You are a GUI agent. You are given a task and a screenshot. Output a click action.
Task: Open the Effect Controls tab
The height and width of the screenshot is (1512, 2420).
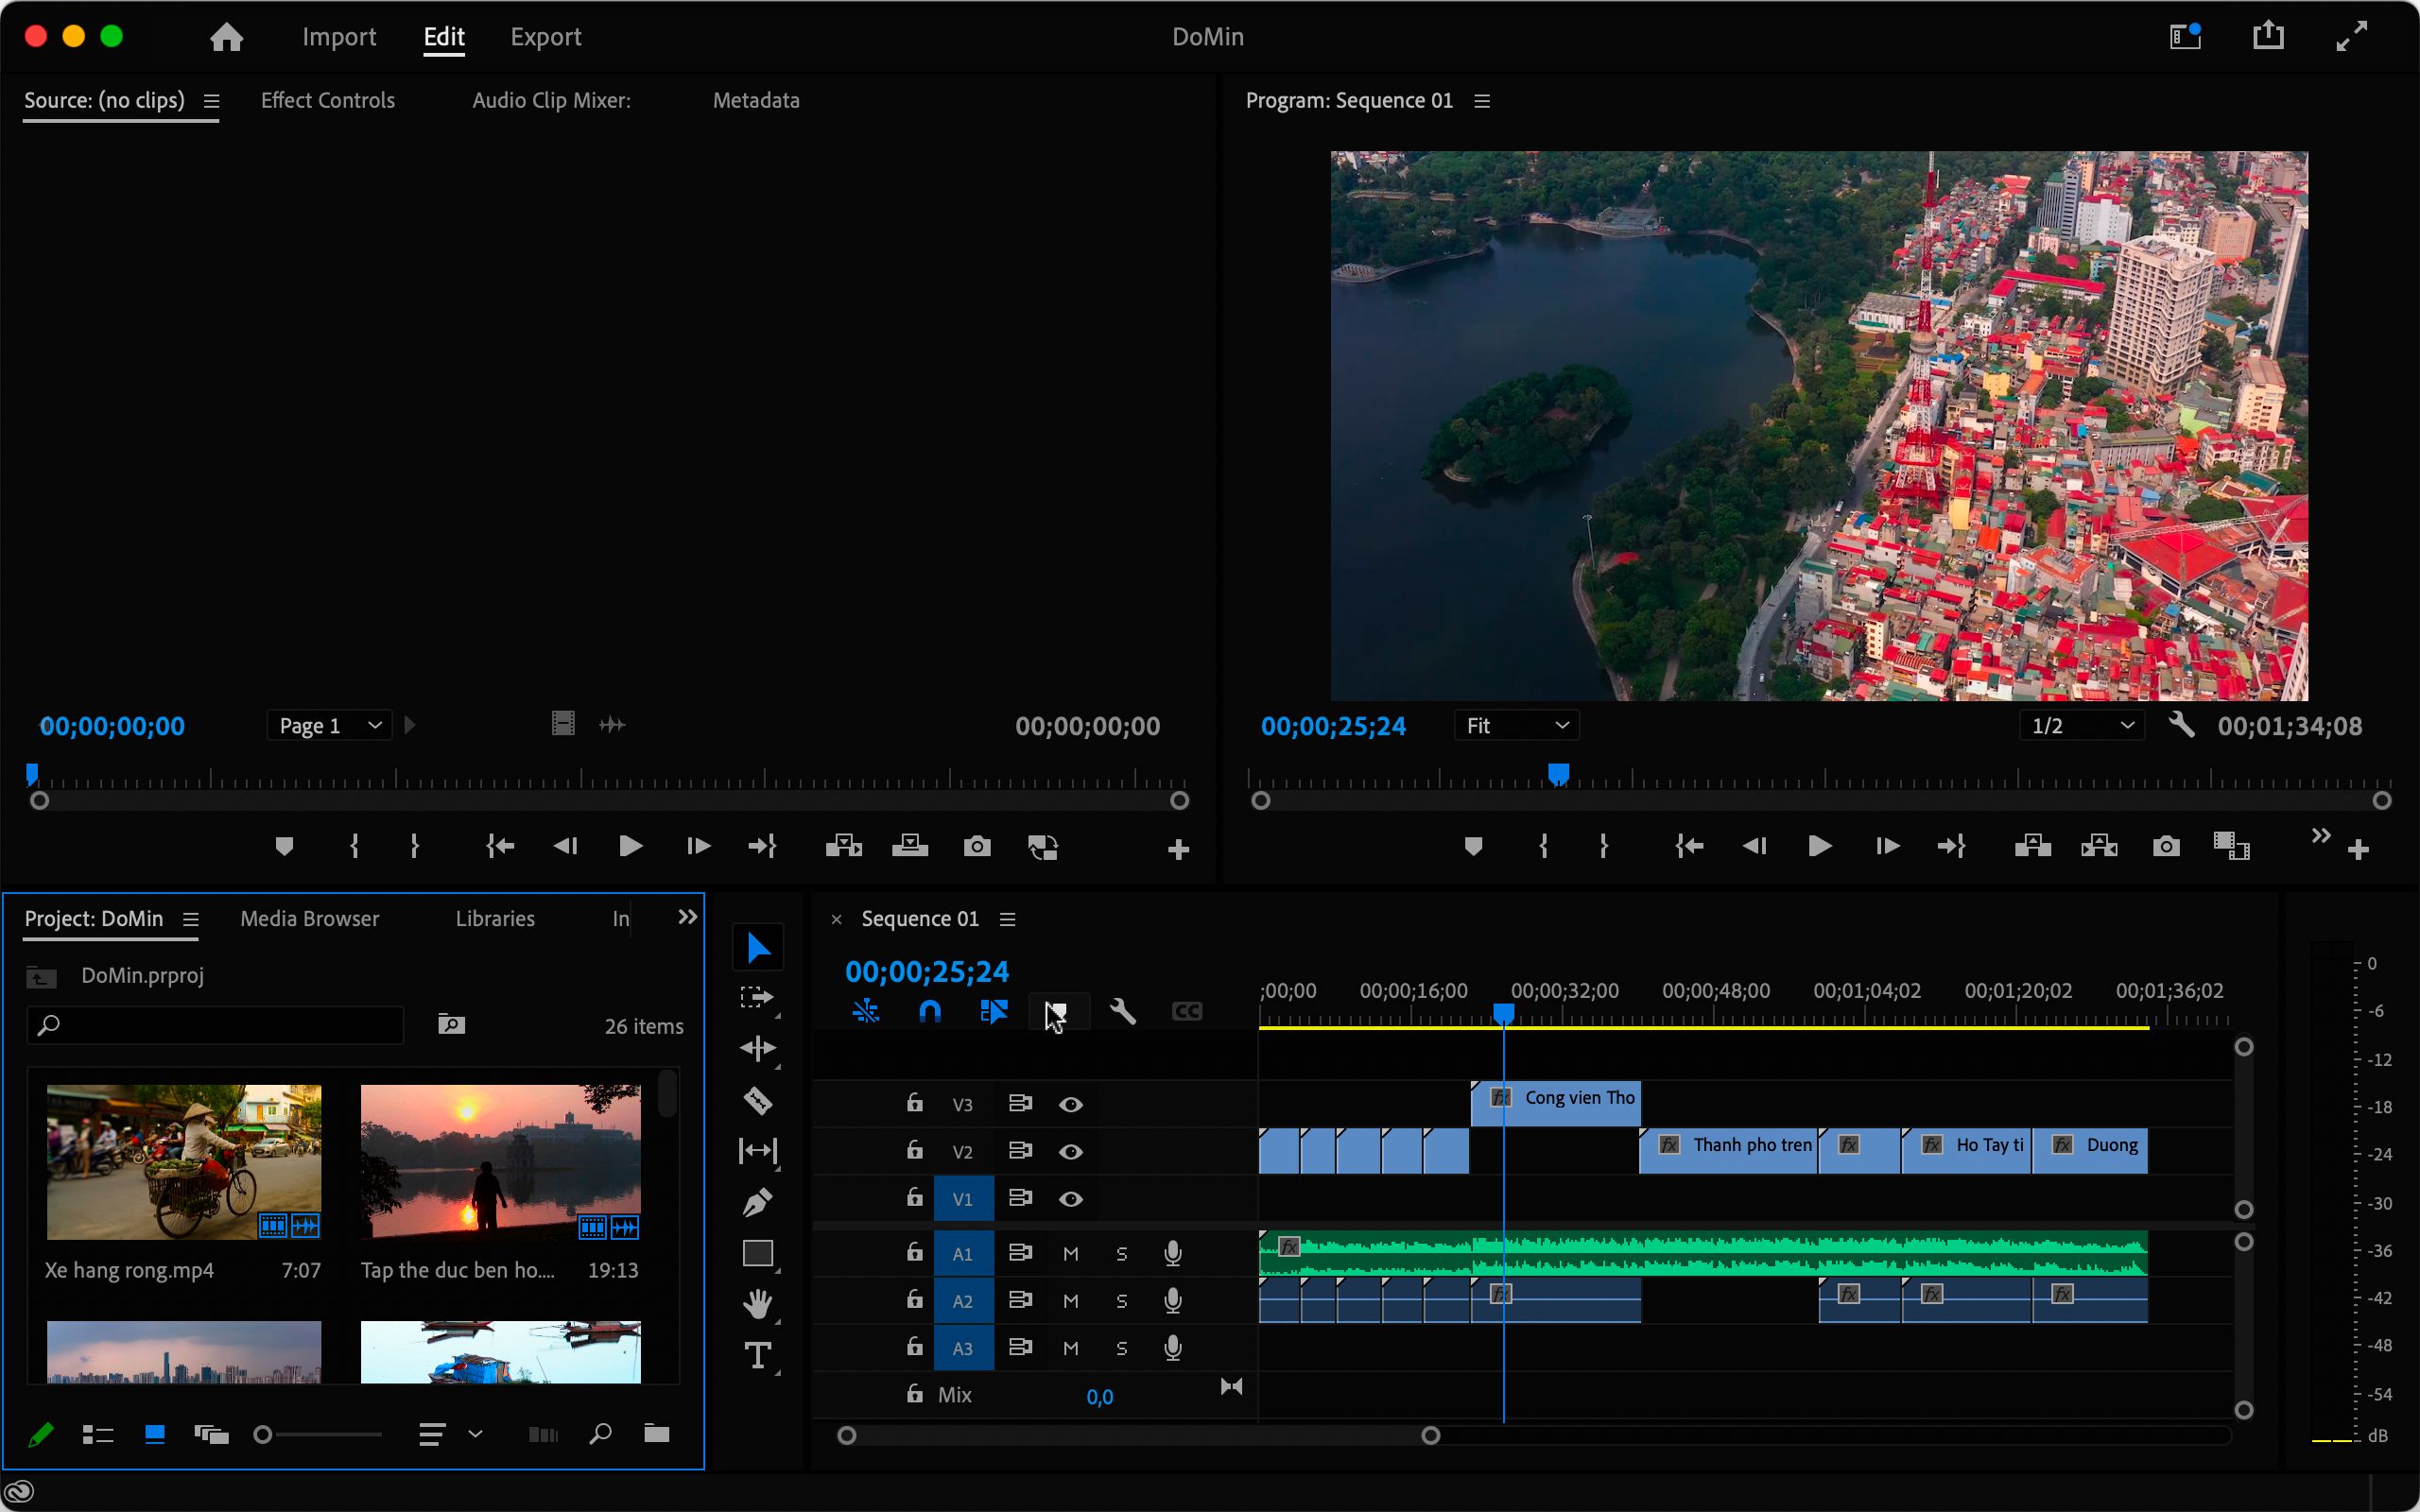click(328, 100)
